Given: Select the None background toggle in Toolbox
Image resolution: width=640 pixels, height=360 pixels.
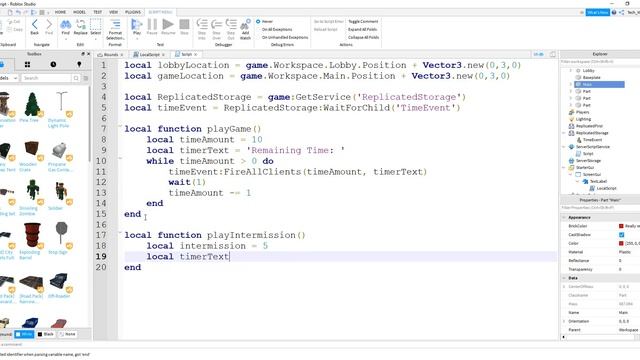Looking at the screenshot, I should click(x=67, y=334).
